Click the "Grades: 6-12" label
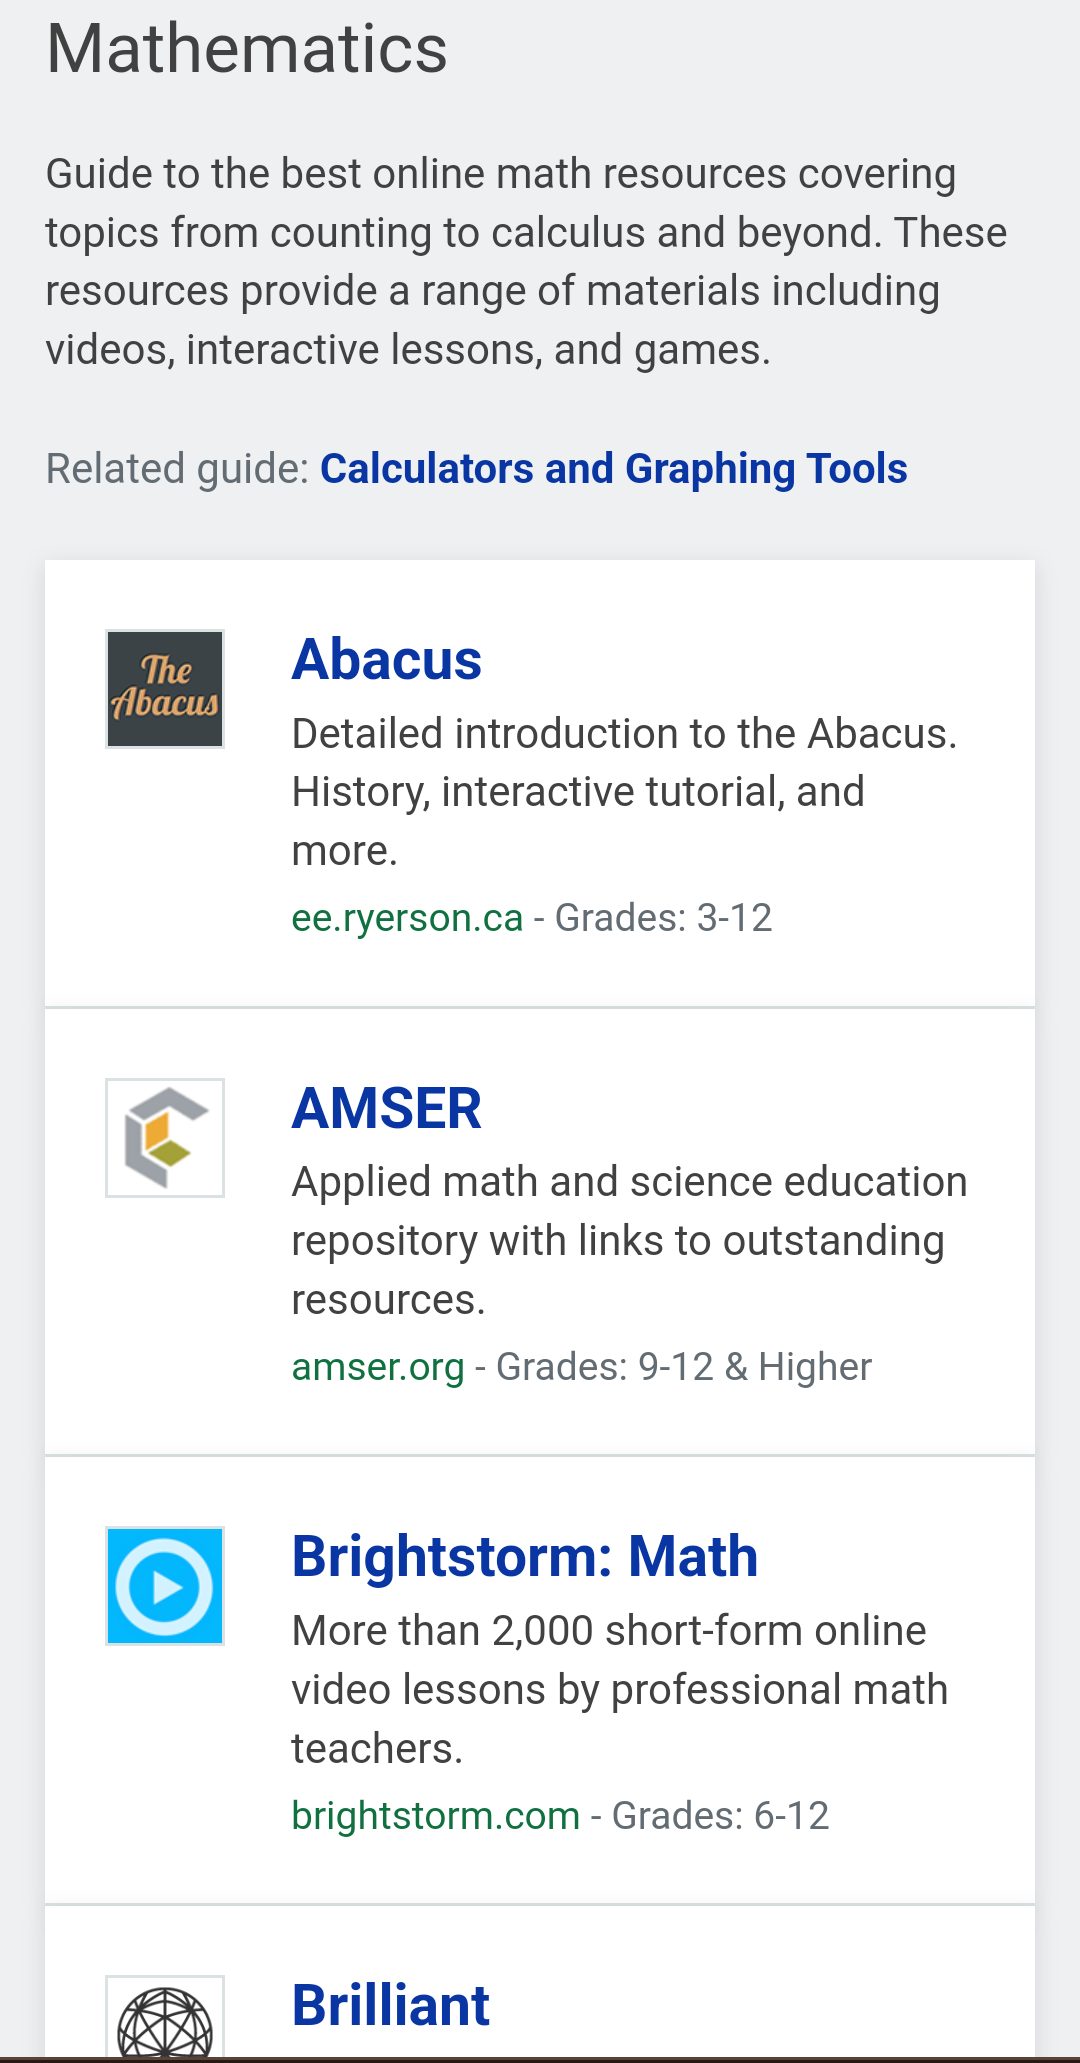This screenshot has width=1080, height=2063. 720,1816
